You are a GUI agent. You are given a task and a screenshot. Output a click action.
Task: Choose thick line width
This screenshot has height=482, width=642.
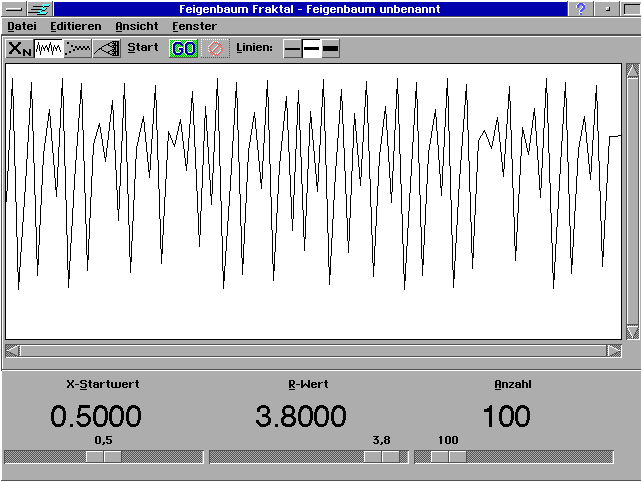331,48
